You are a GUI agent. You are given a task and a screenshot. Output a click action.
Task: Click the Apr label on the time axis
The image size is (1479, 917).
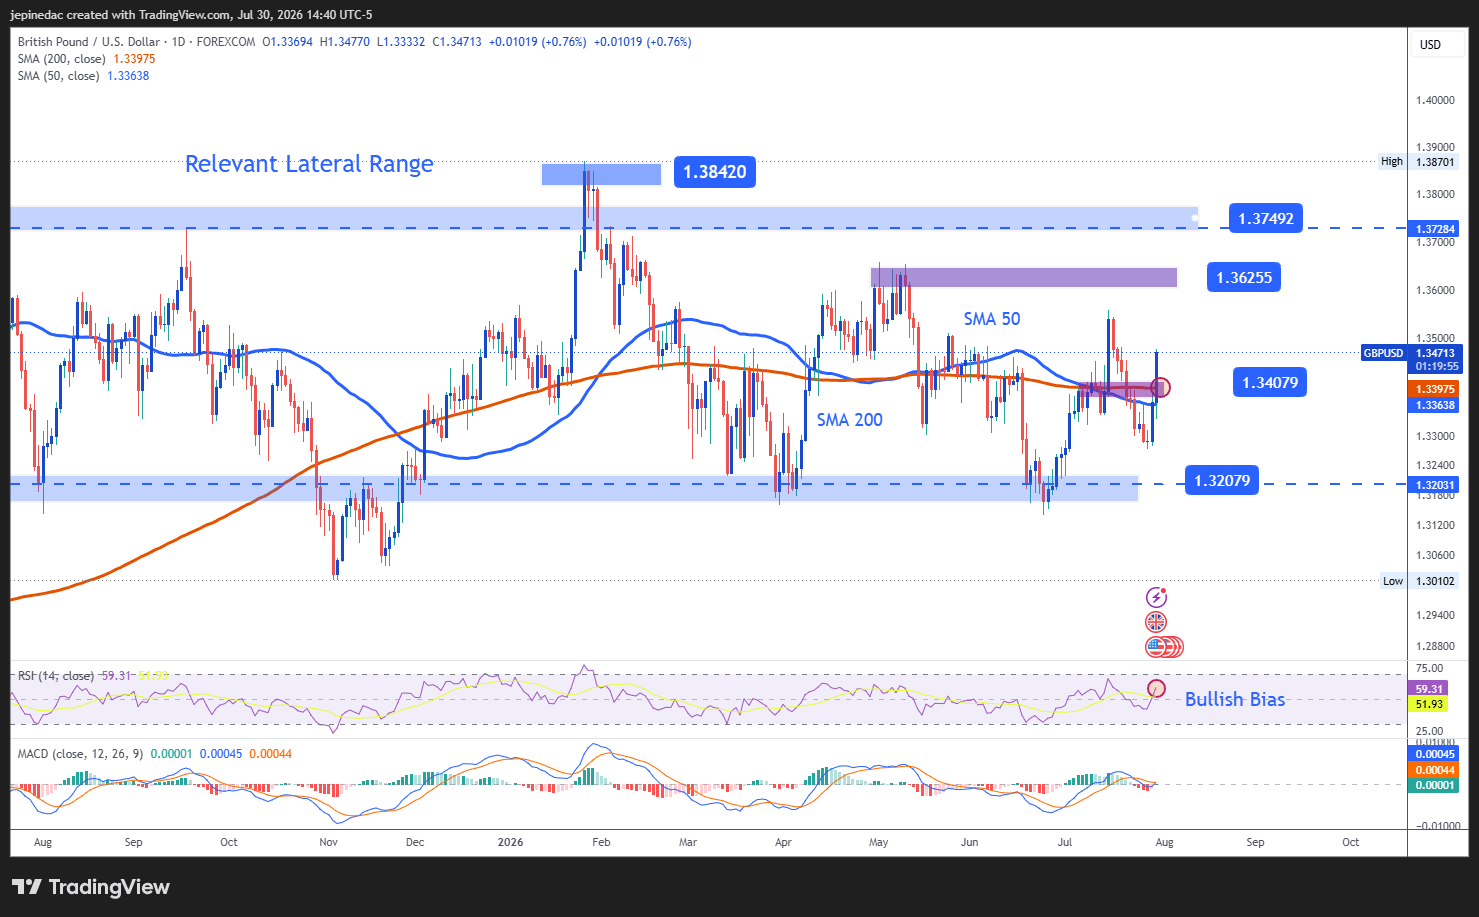coord(783,842)
